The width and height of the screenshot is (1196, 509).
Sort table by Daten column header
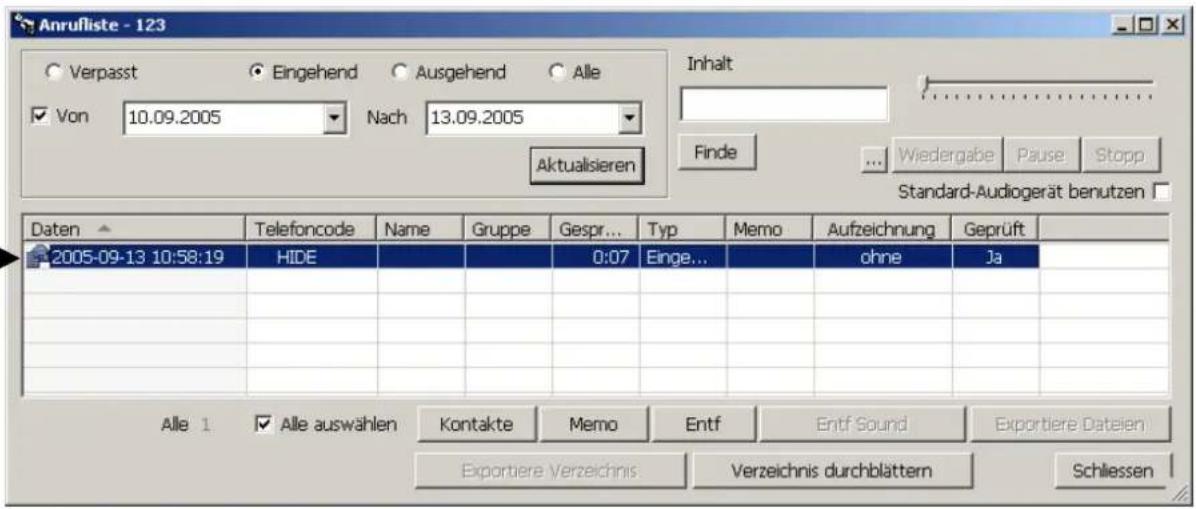135,228
